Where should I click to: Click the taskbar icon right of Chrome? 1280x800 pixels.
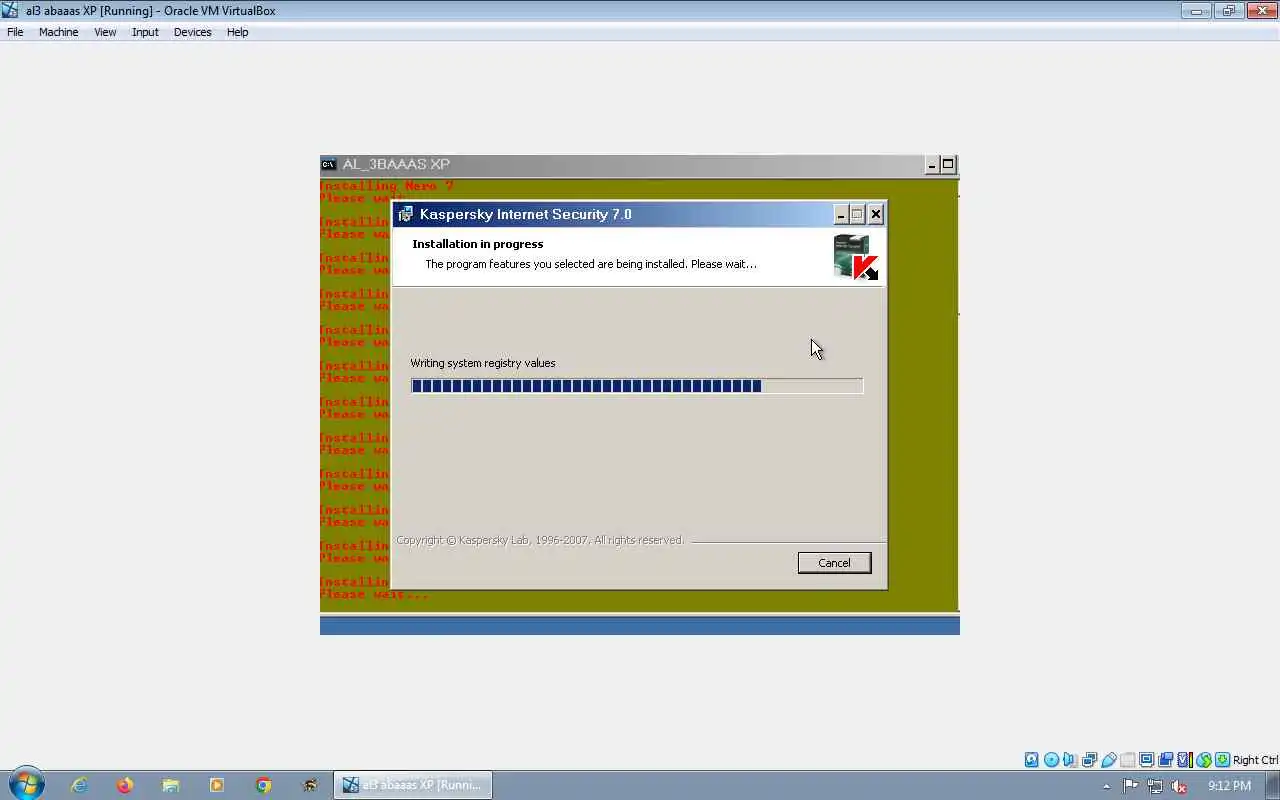click(x=310, y=785)
